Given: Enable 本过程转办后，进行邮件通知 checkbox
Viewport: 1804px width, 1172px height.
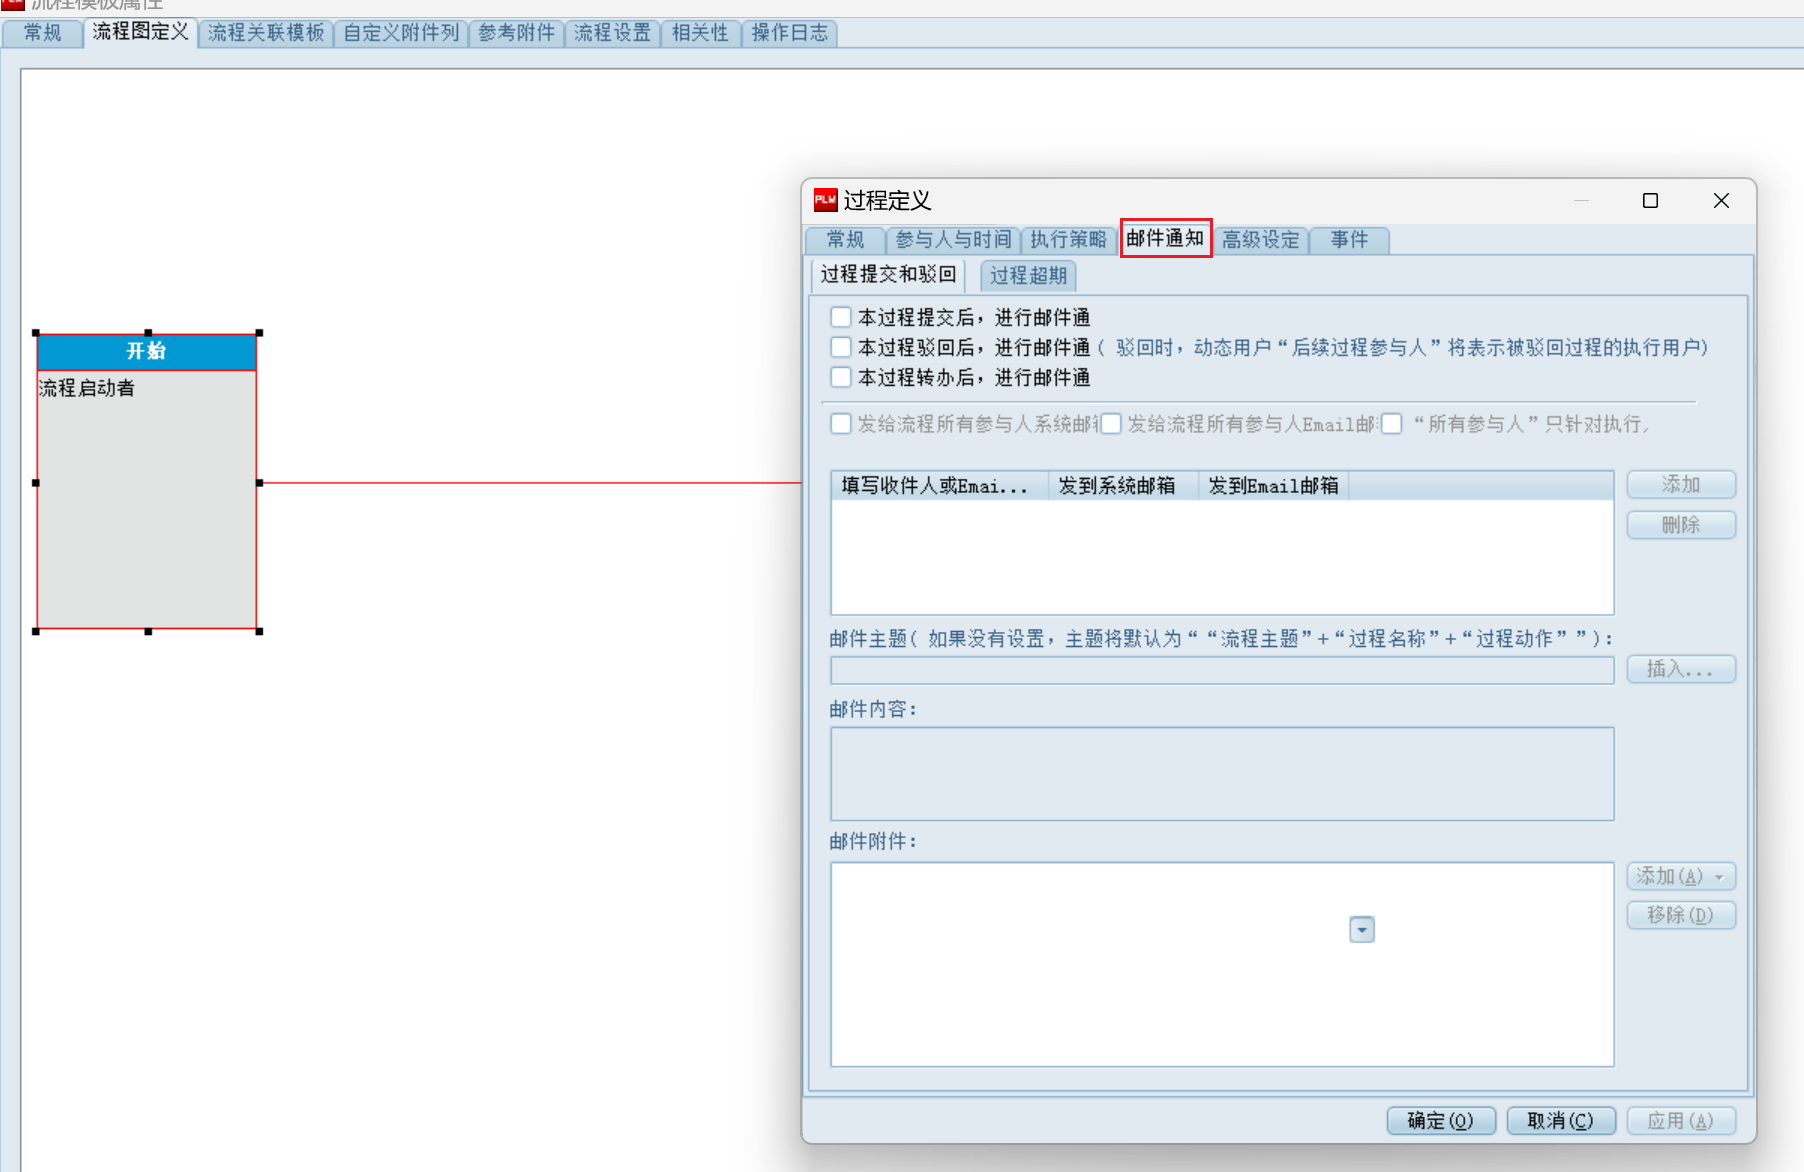Looking at the screenshot, I should (841, 377).
